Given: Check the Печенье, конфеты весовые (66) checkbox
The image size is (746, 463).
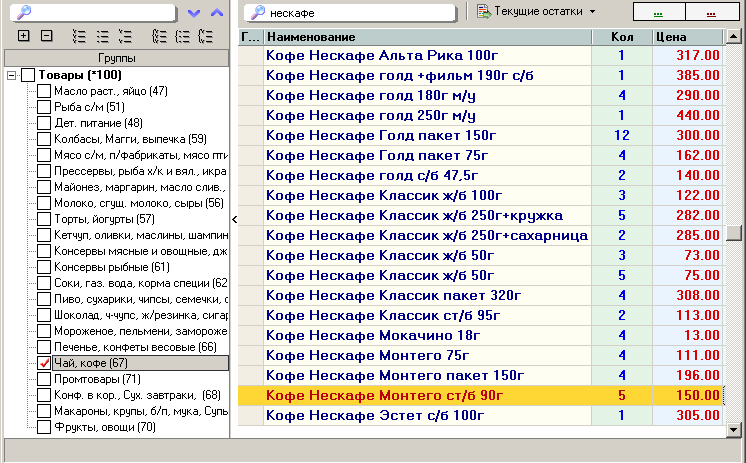Looking at the screenshot, I should coord(44,347).
